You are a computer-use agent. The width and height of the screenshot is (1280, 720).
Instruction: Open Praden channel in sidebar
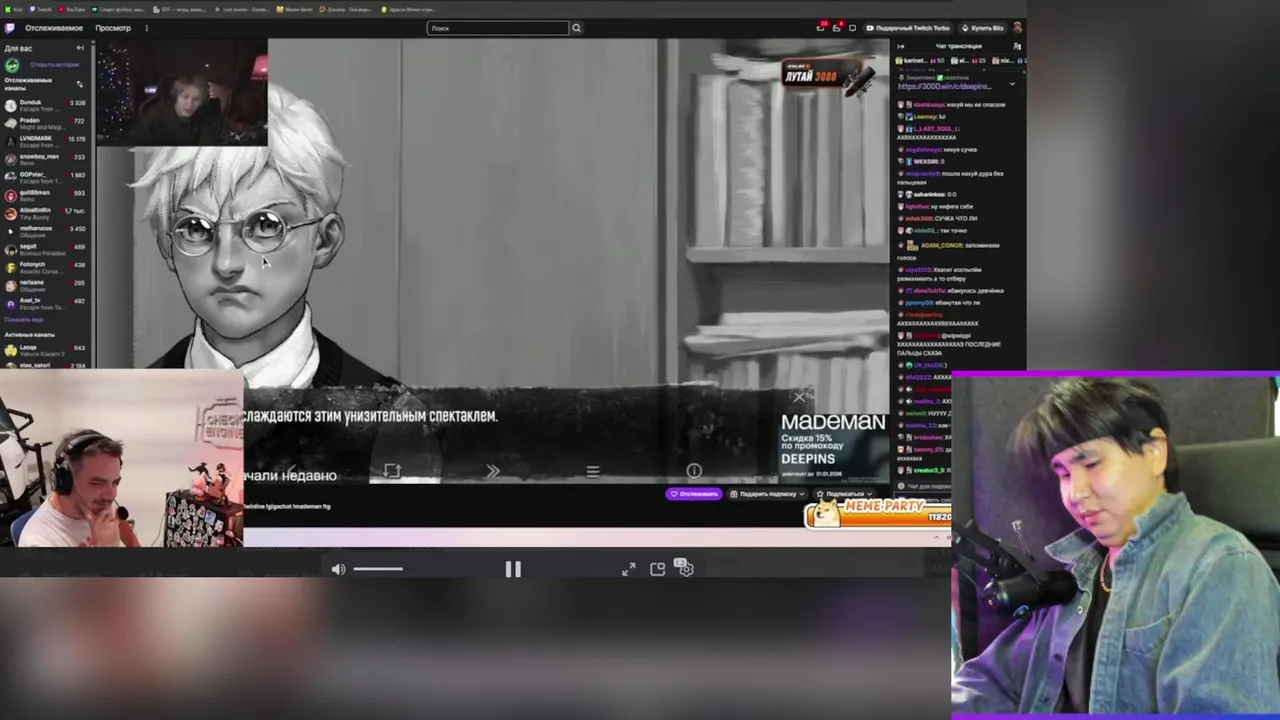click(46, 123)
